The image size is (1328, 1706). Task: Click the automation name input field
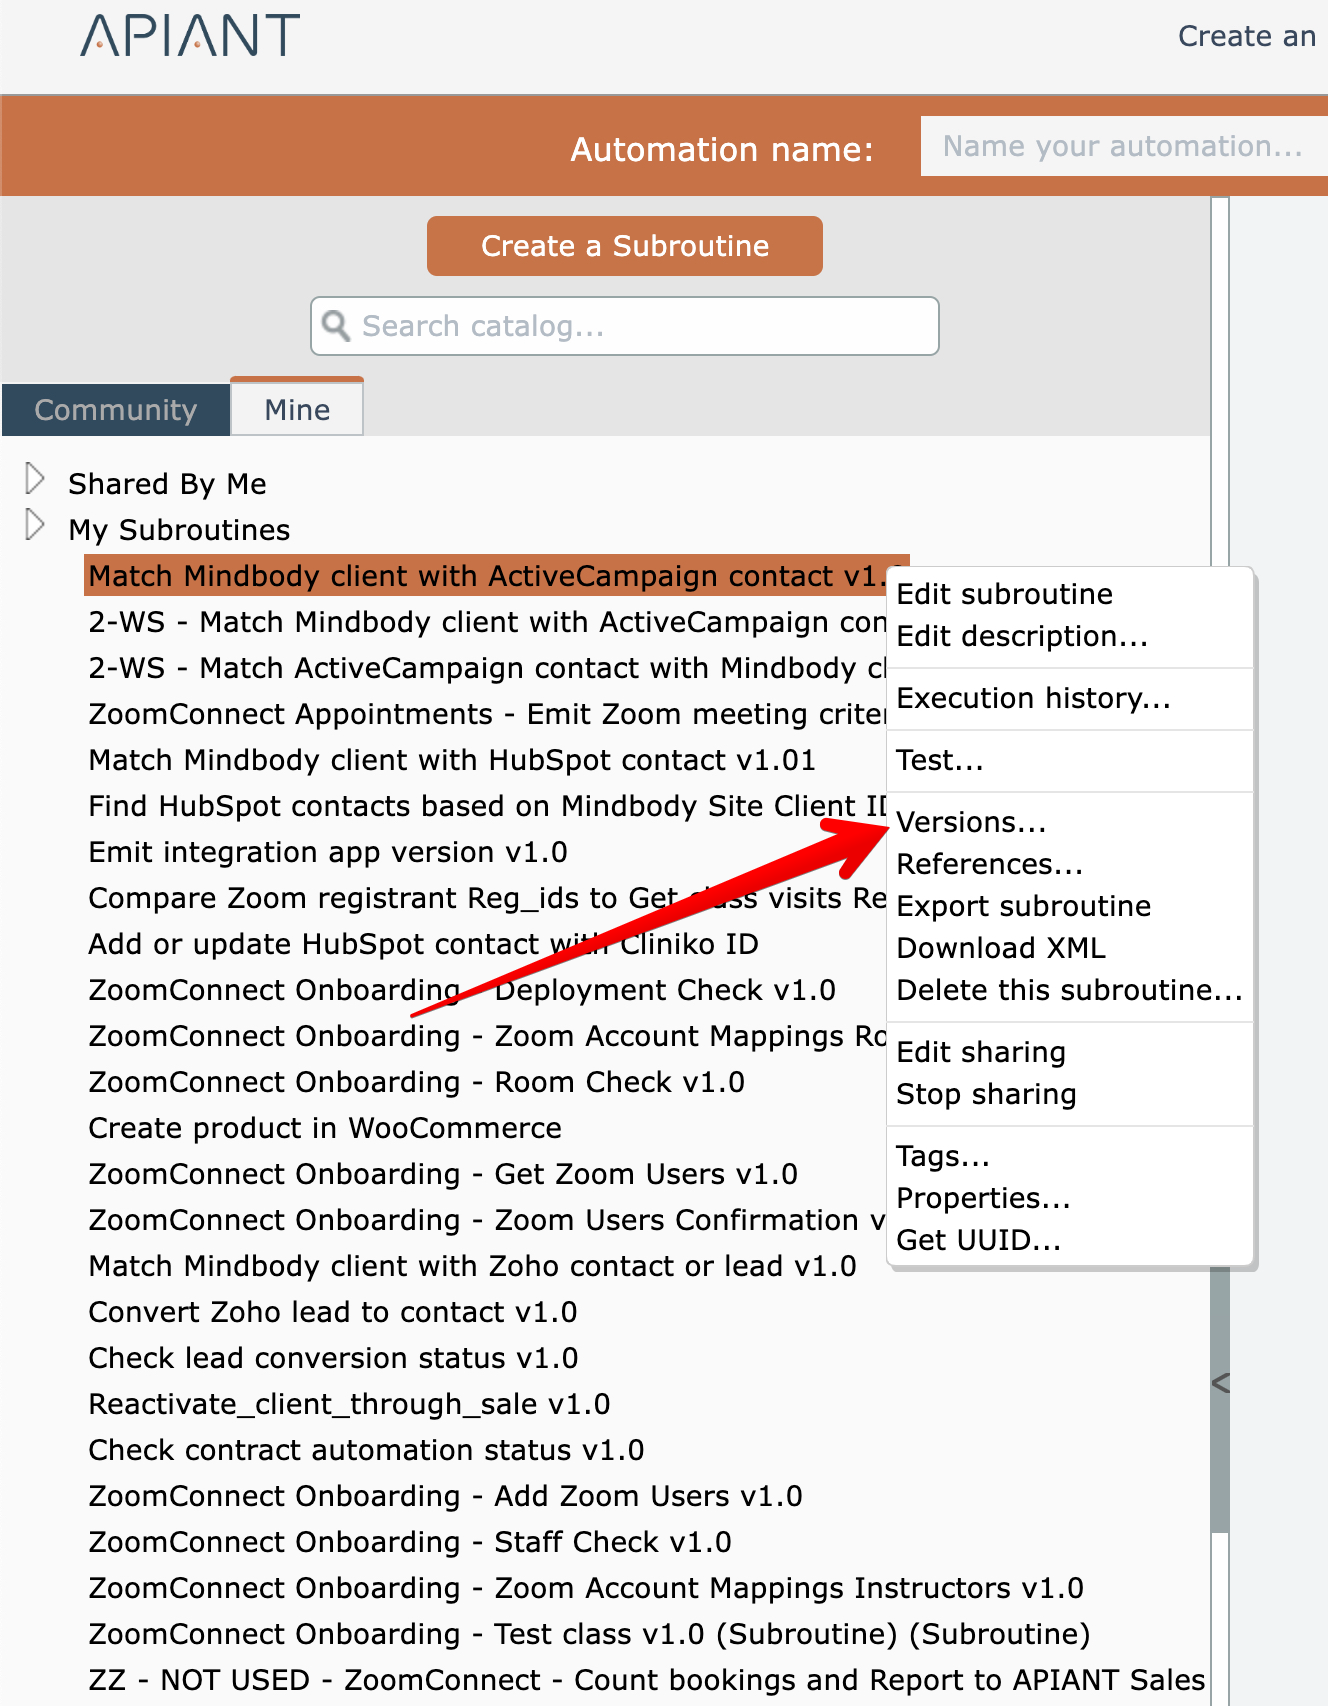1122,147
